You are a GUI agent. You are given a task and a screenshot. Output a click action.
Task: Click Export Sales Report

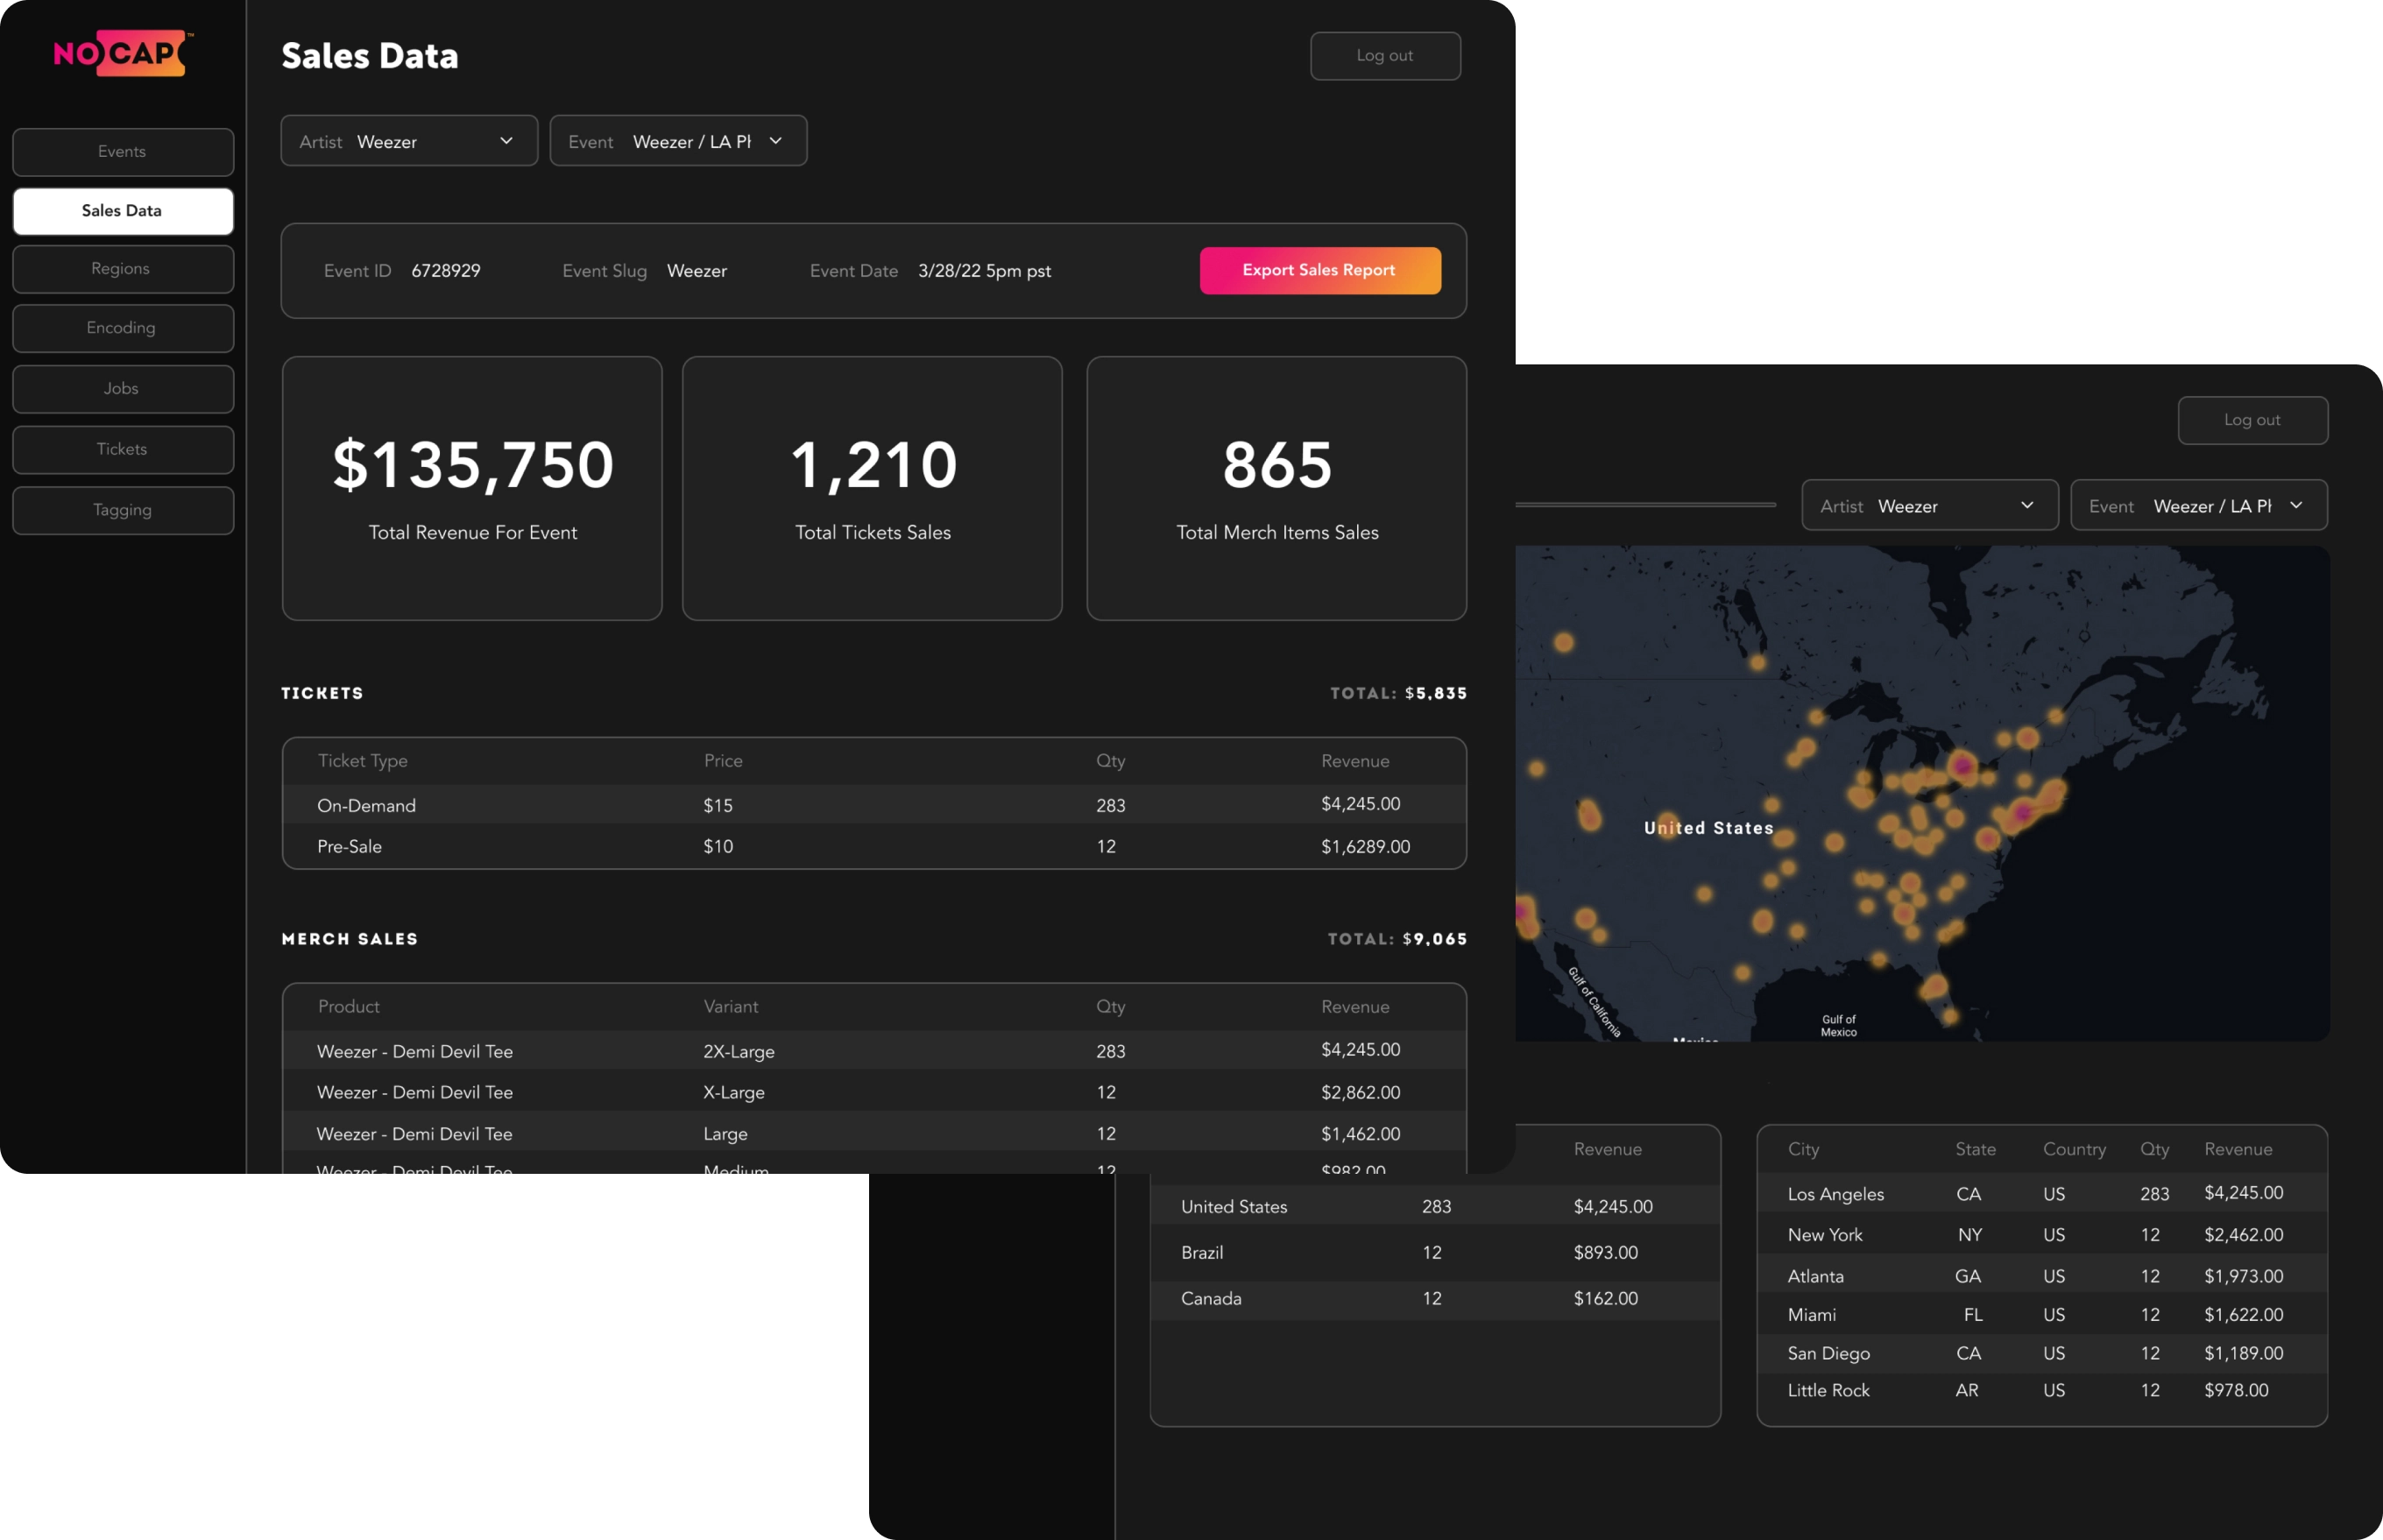1319,270
